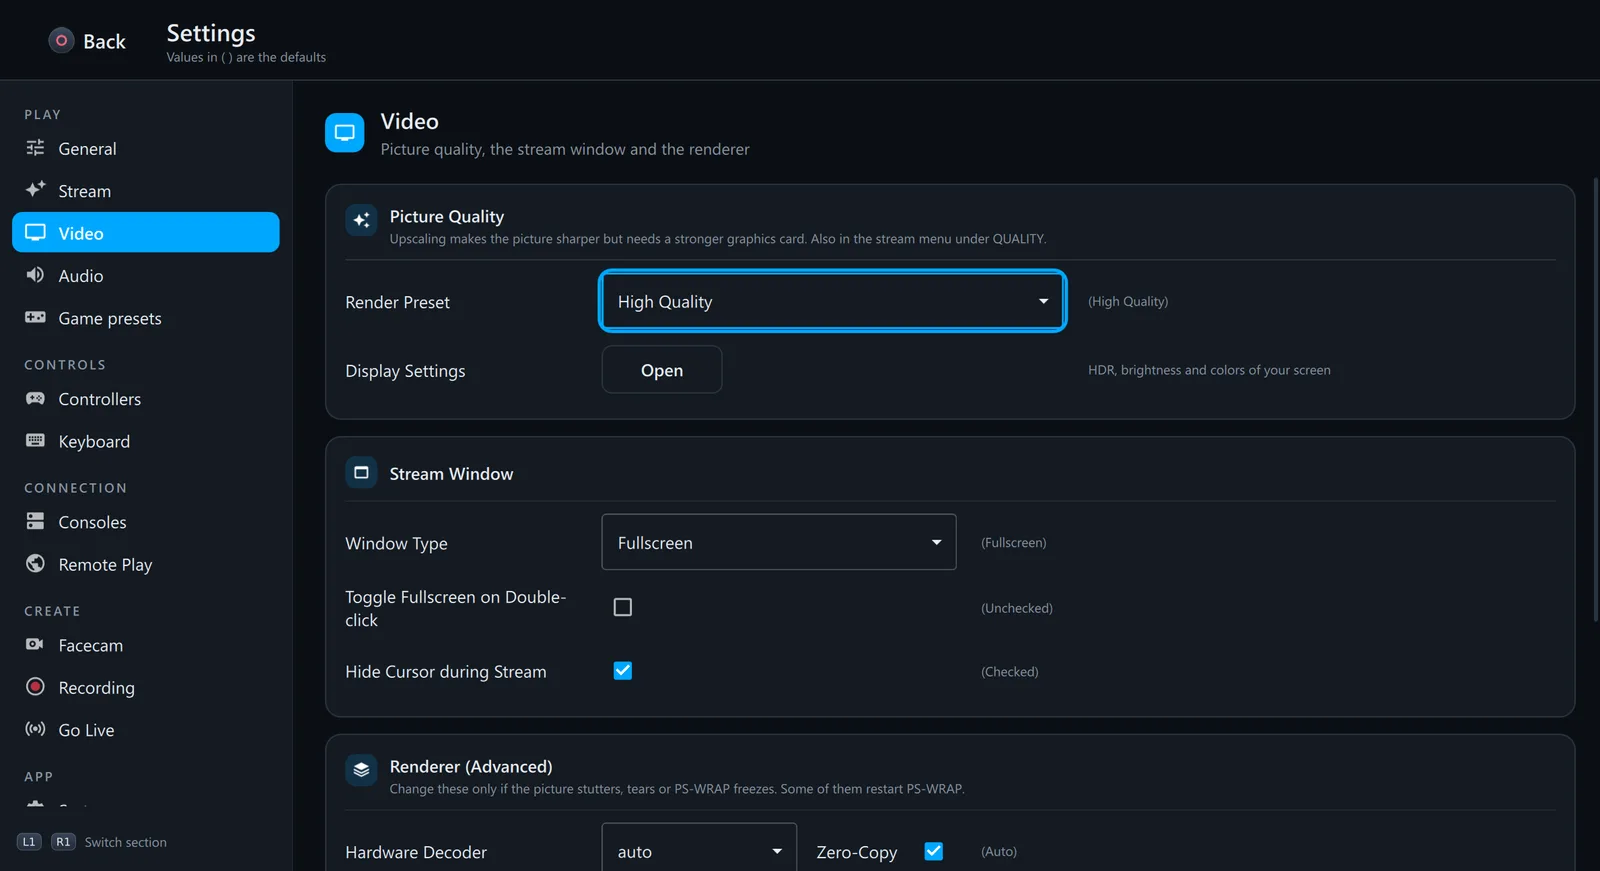Open the Window Type dropdown
The height and width of the screenshot is (871, 1600).
(x=779, y=542)
